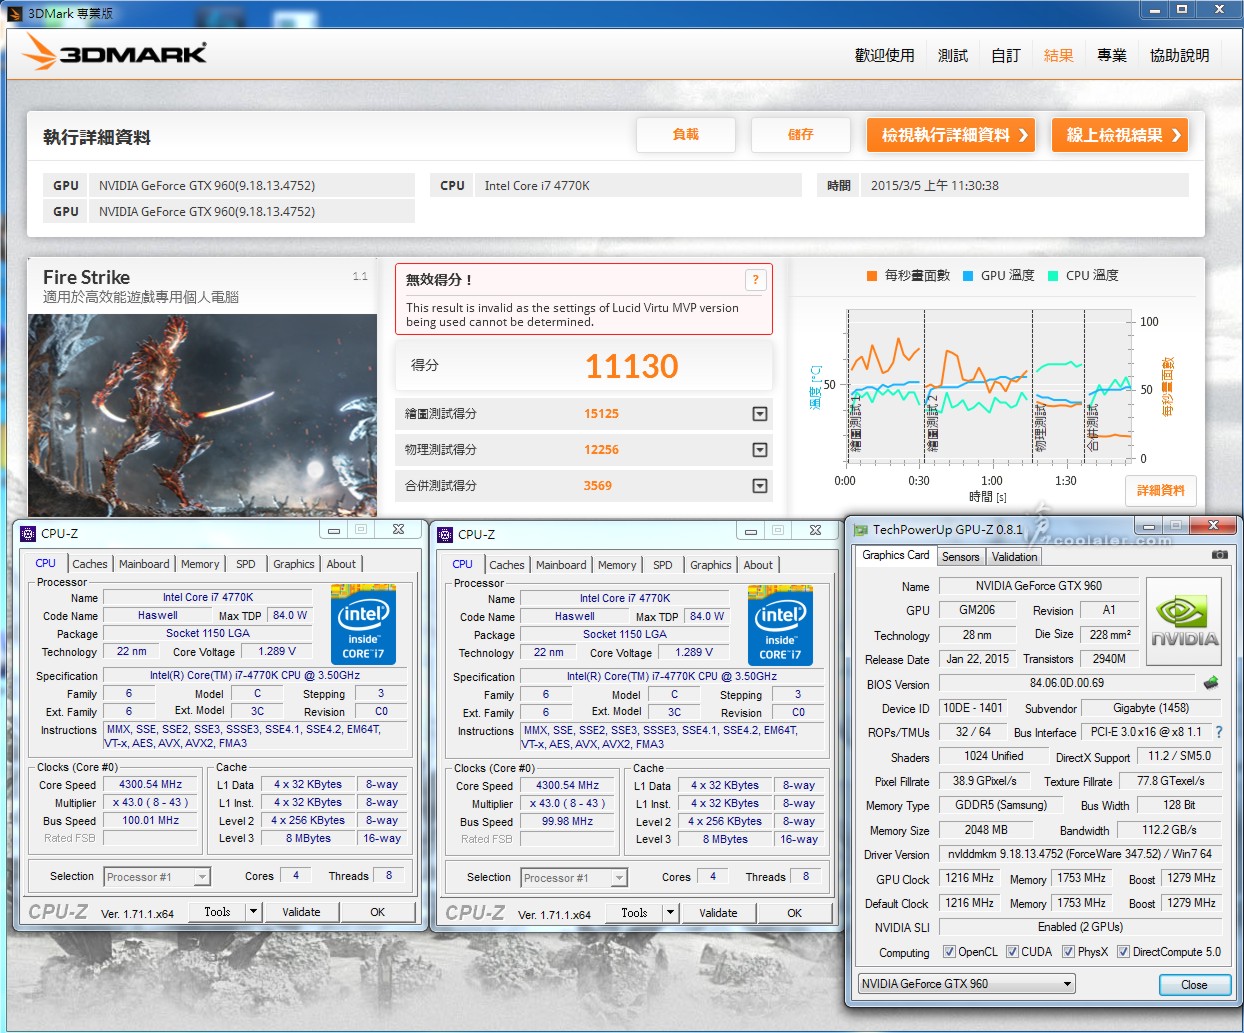Click NVIDIA SLI Enabled (2 GPUs) field

1080,927
